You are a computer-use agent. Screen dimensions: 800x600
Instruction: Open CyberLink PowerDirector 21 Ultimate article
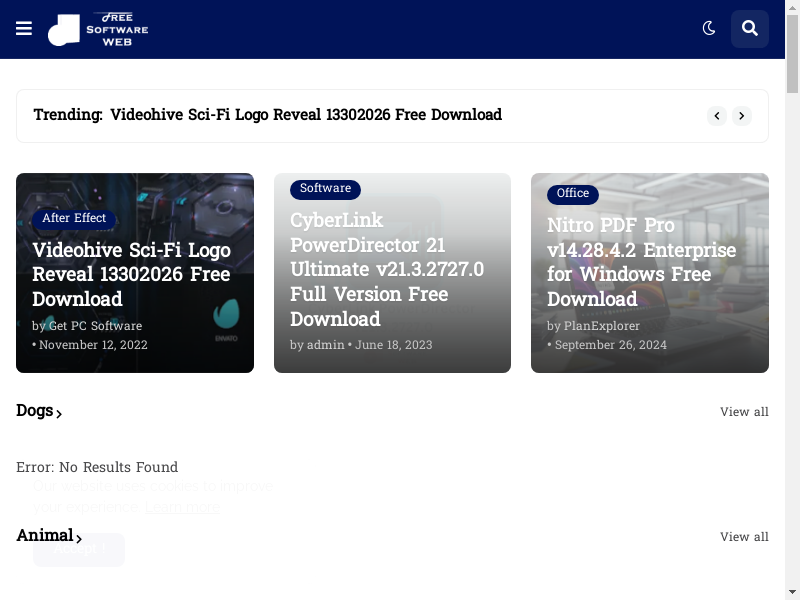coord(387,269)
